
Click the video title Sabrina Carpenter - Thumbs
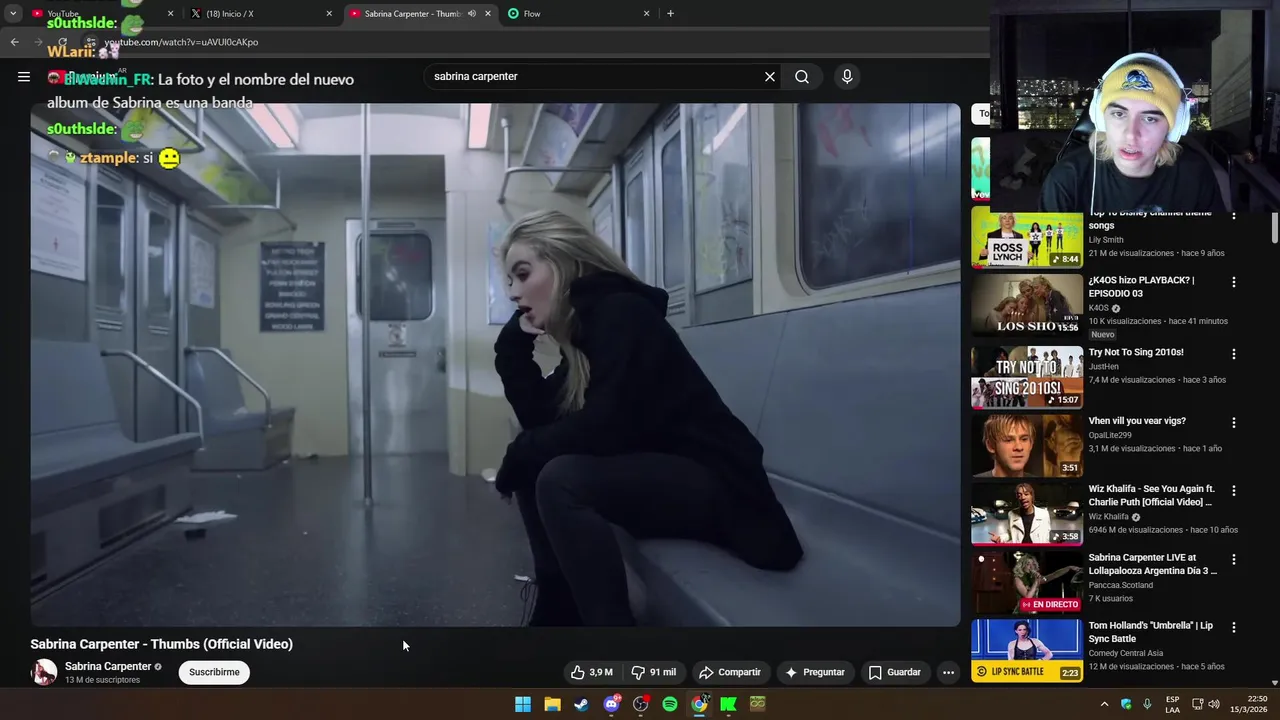click(161, 644)
